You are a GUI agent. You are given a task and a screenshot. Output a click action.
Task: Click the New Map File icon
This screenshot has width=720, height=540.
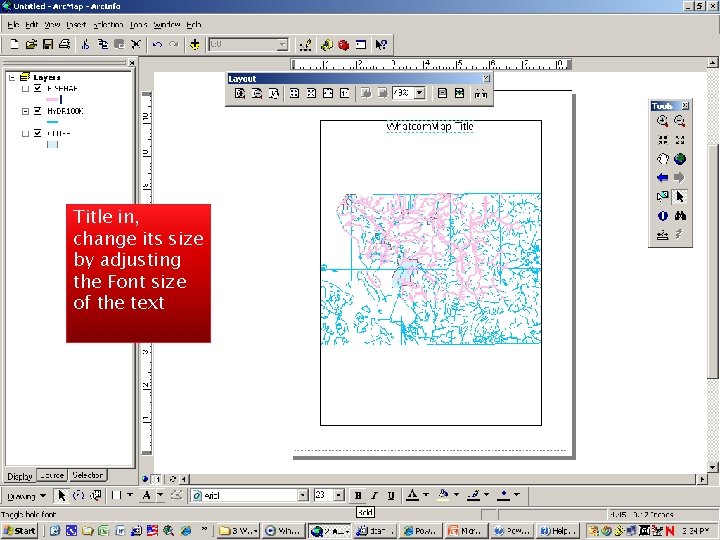click(14, 44)
